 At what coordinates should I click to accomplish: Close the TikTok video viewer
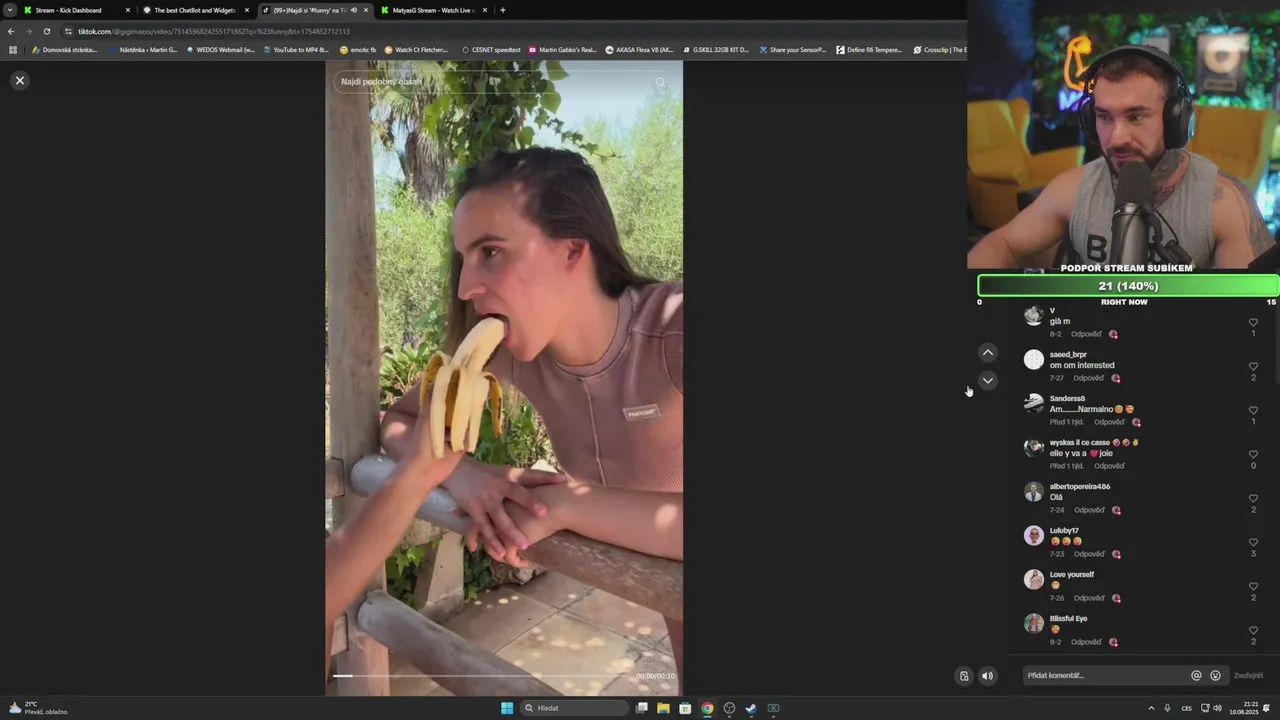click(19, 80)
